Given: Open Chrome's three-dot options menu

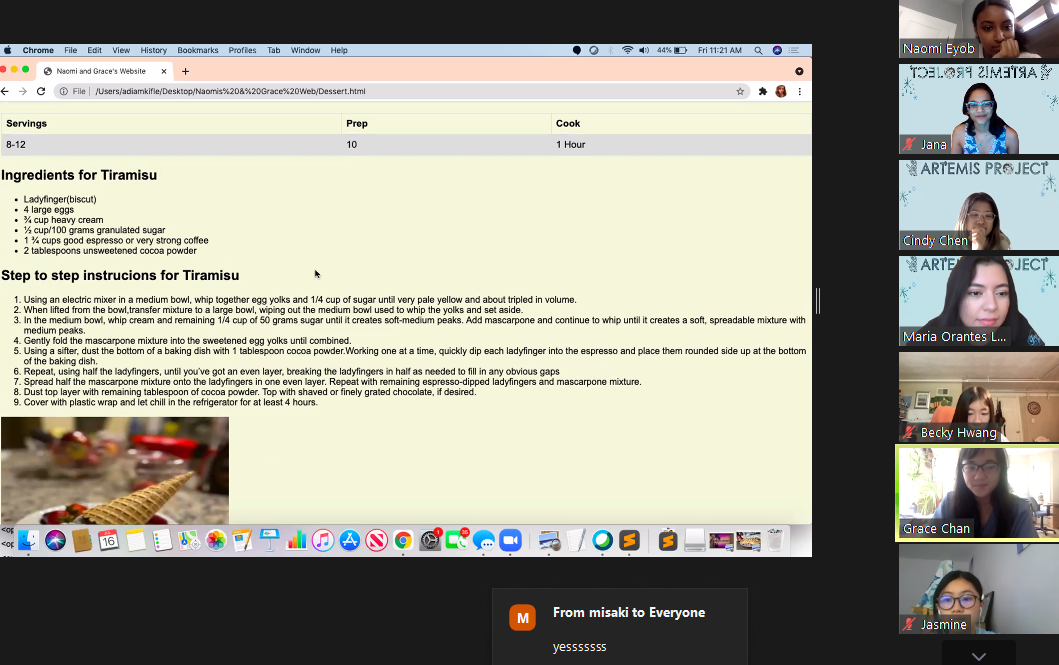Looking at the screenshot, I should (800, 91).
